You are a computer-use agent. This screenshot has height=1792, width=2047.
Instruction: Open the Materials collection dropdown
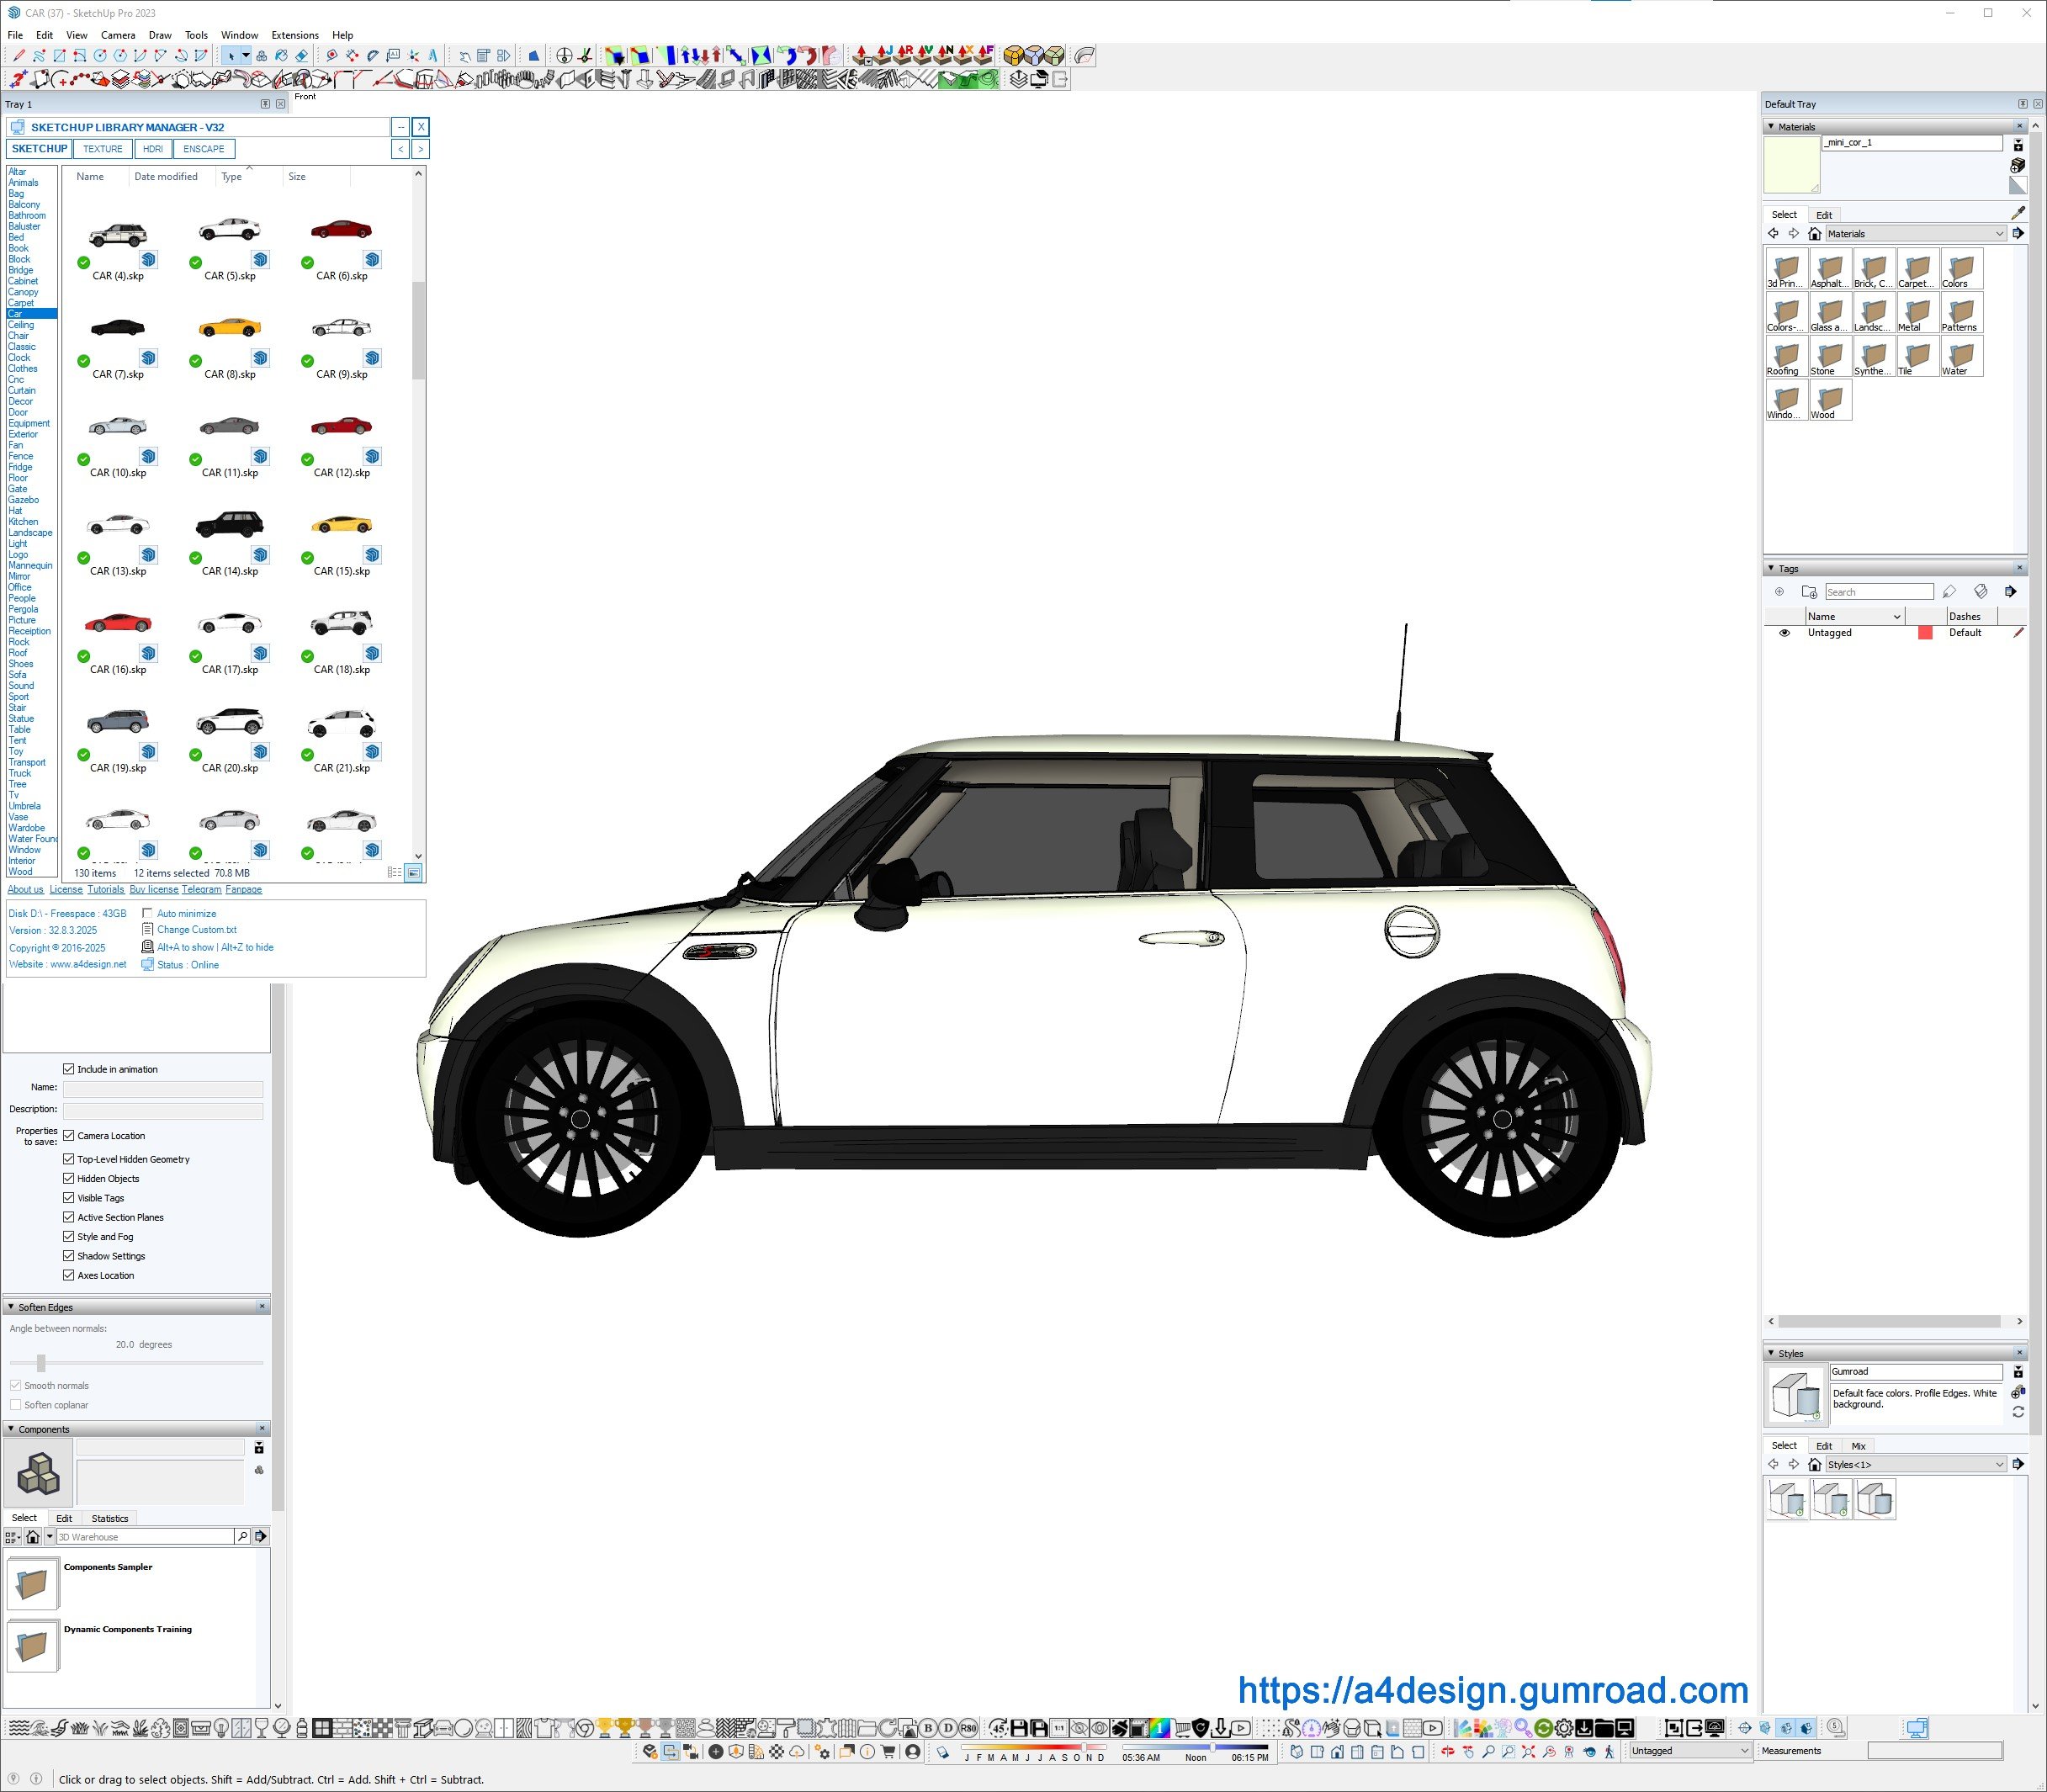point(1915,234)
